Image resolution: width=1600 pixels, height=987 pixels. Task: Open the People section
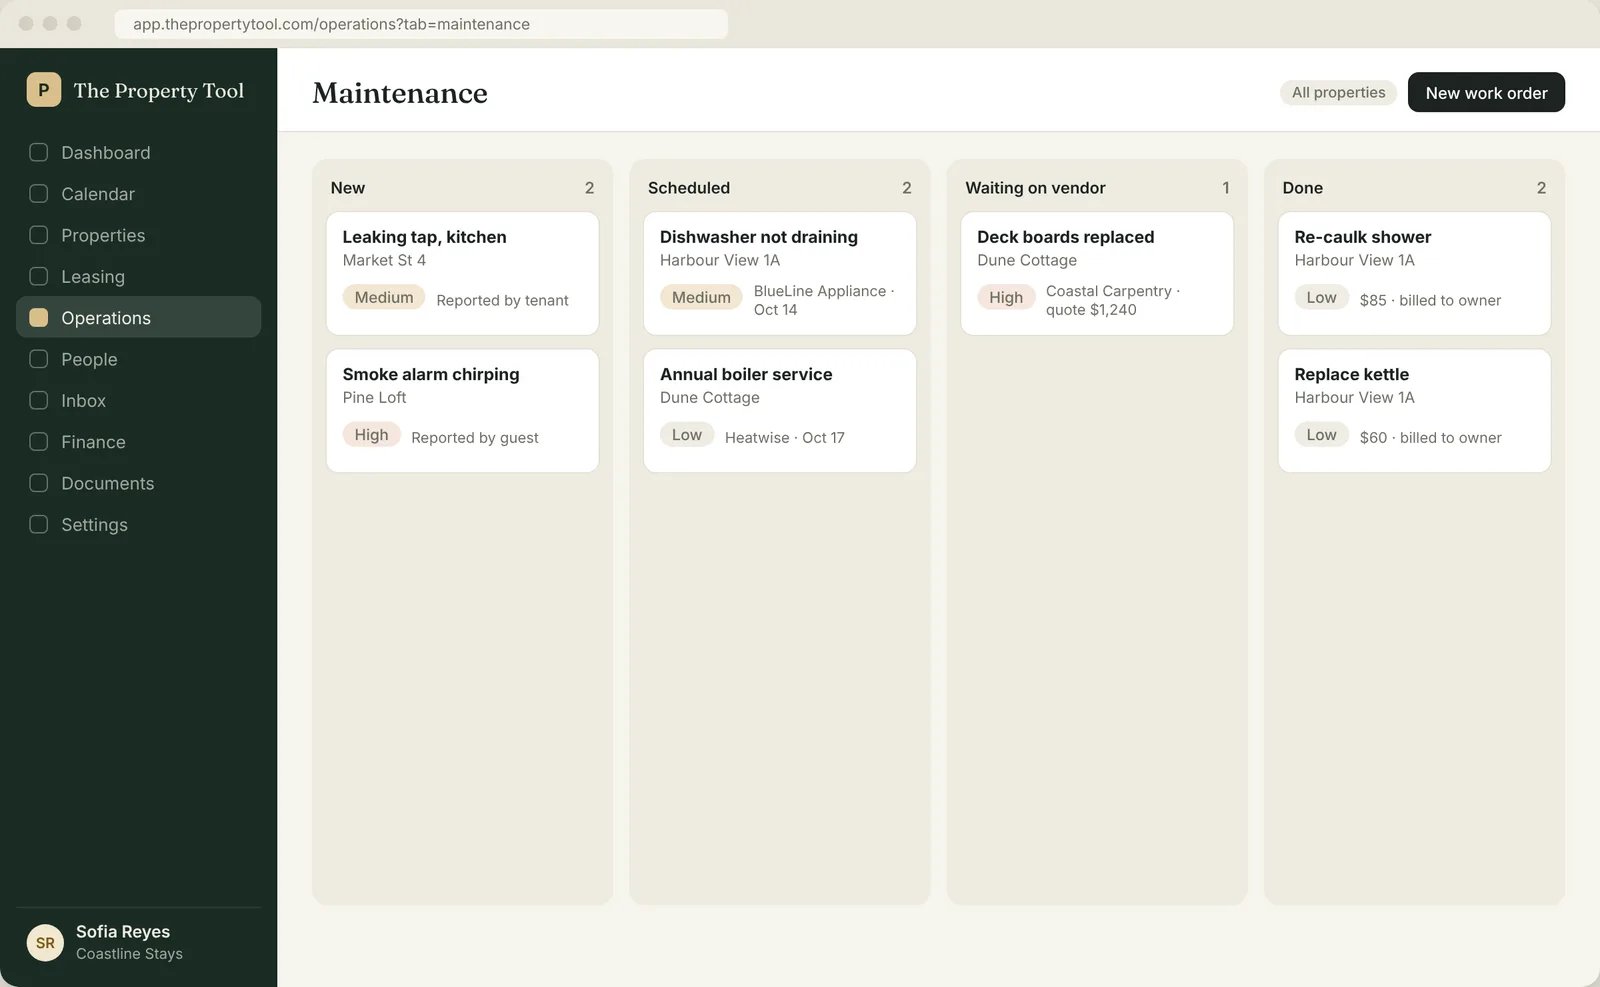[139, 359]
